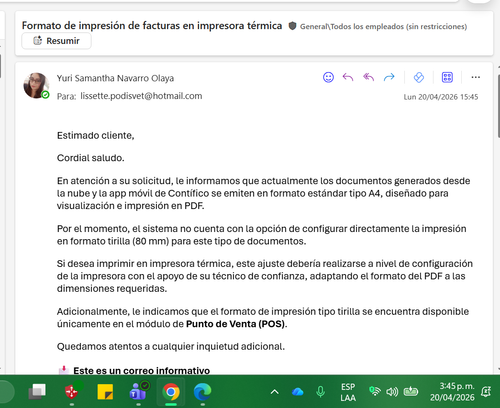The height and width of the screenshot is (408, 500).
Task: Open the sensitivity label shield icon
Action: [x=292, y=26]
